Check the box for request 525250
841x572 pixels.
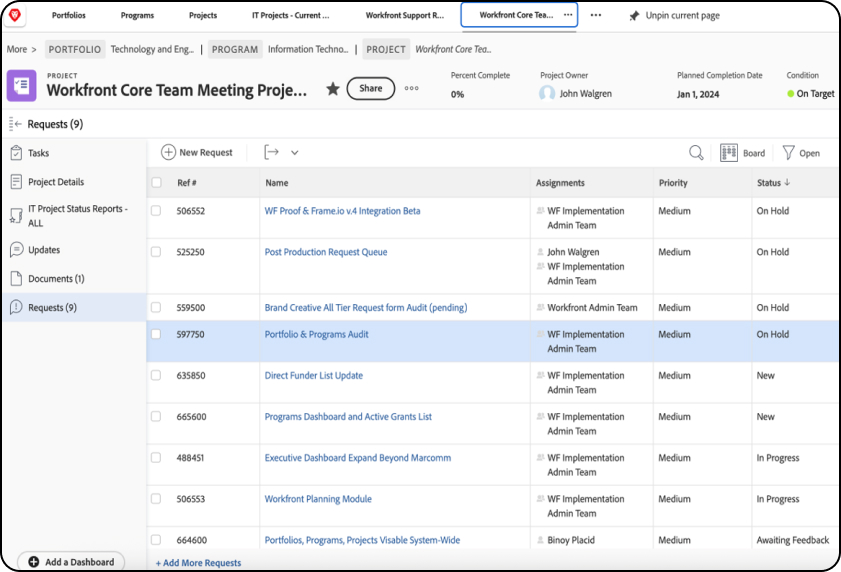coord(156,252)
